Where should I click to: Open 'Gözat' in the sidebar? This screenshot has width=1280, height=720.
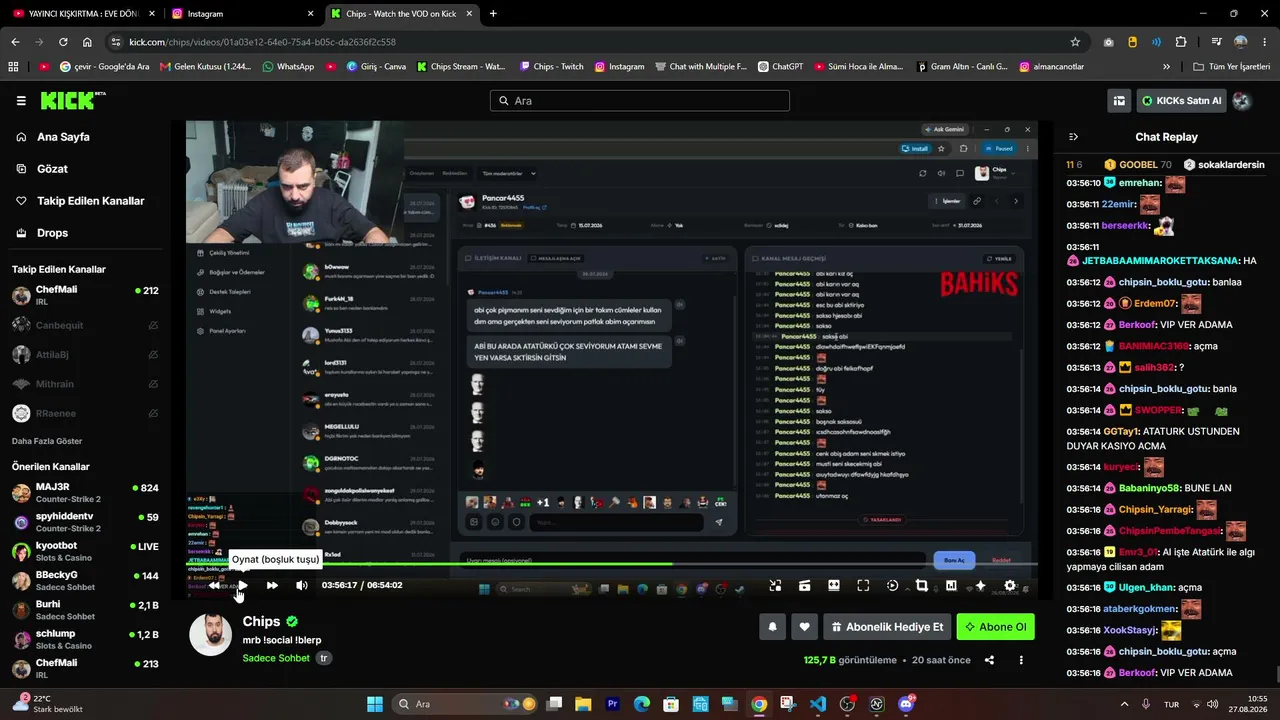coord(52,169)
